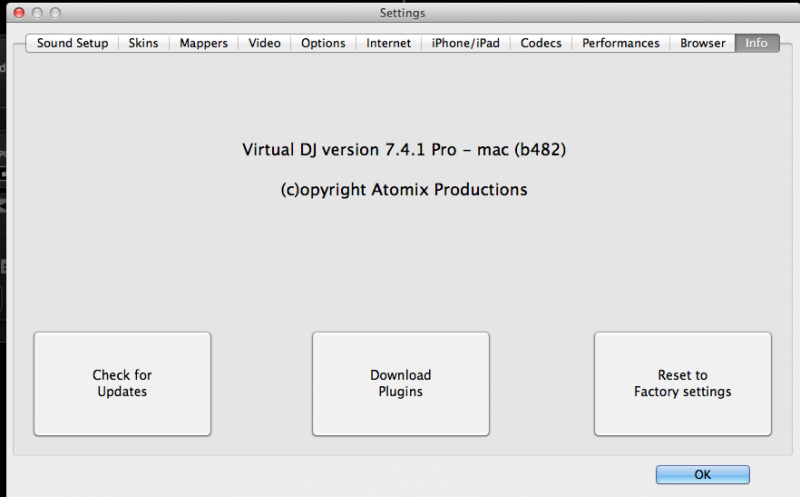Select the Codecs tab
Screen dimensions: 800x497
[541, 43]
